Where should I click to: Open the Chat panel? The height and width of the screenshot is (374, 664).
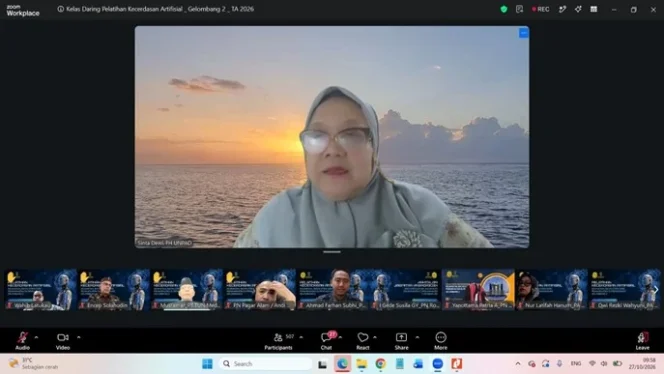coord(326,341)
